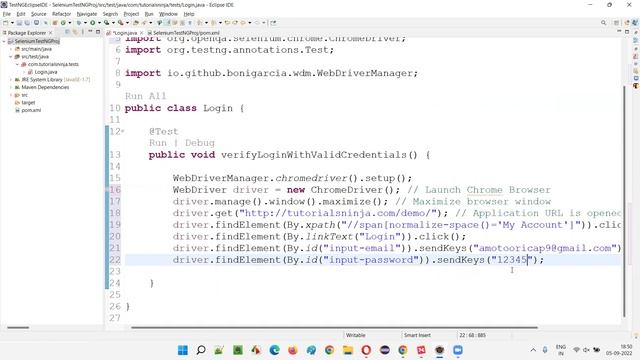Open the Run button dropdown arrow
This screenshot has width=640, height=360.
(99, 23)
